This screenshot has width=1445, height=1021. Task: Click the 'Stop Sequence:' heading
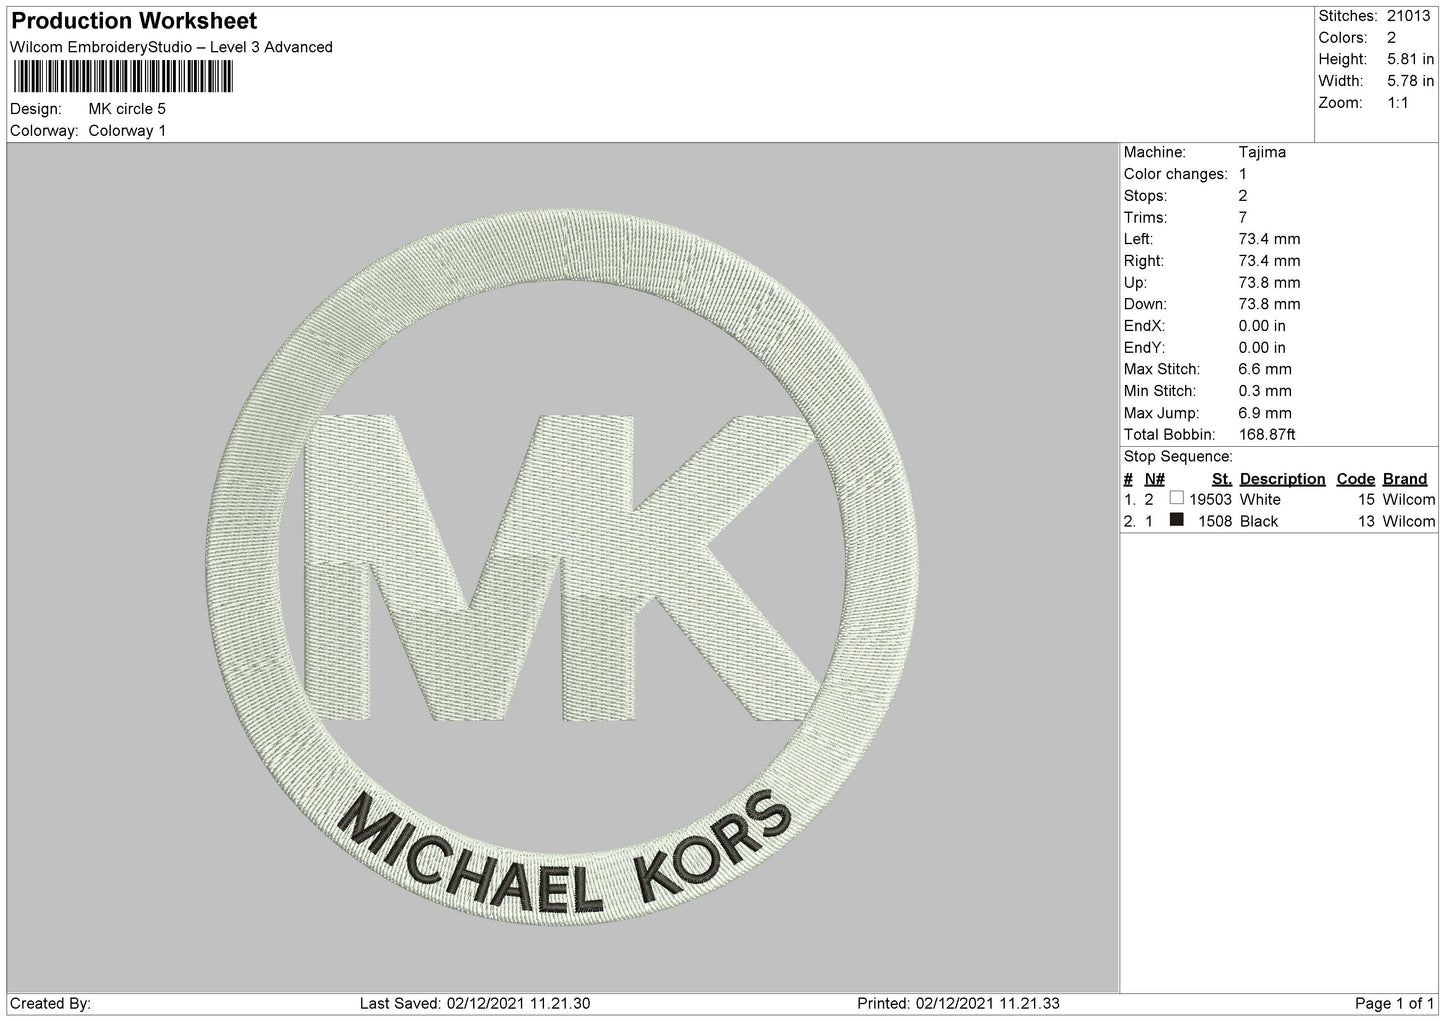(x=1178, y=457)
